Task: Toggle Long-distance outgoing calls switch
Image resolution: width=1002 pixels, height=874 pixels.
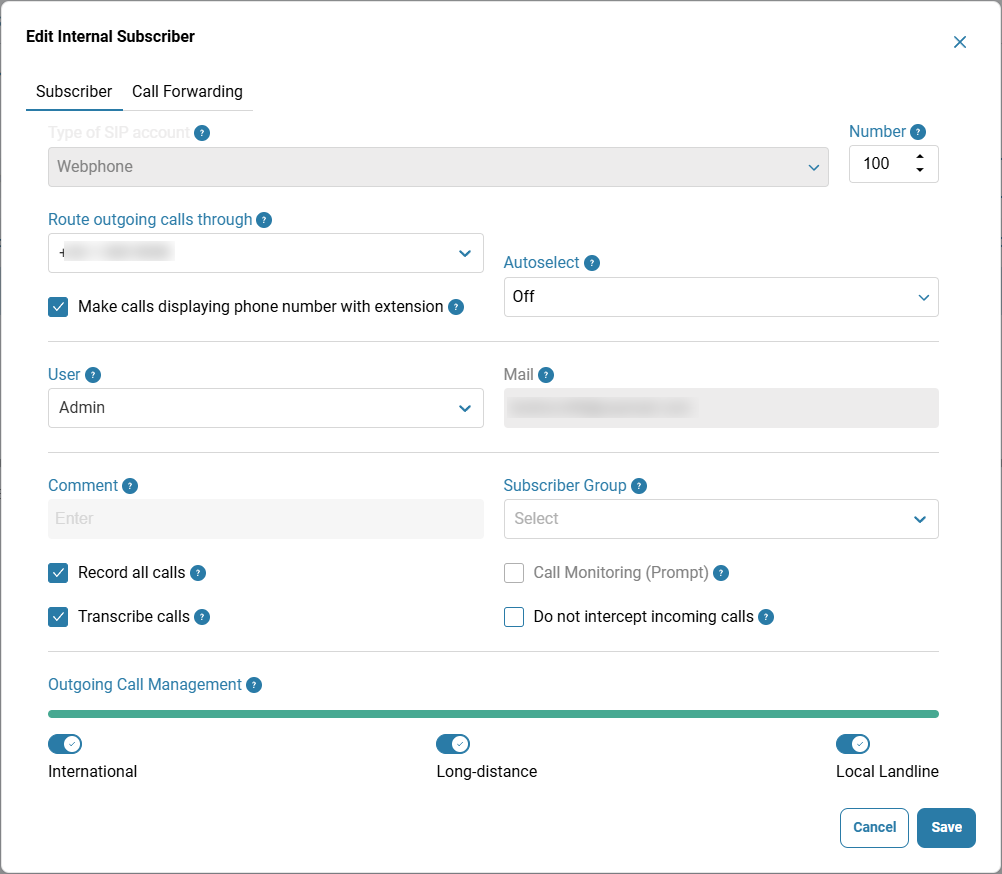Action: (x=453, y=744)
